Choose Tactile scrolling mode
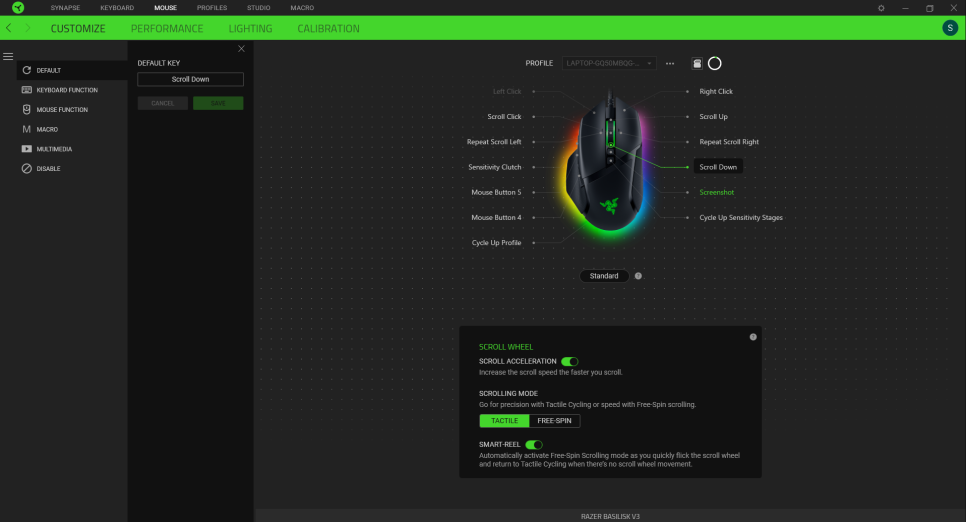The image size is (966, 522). coord(504,421)
